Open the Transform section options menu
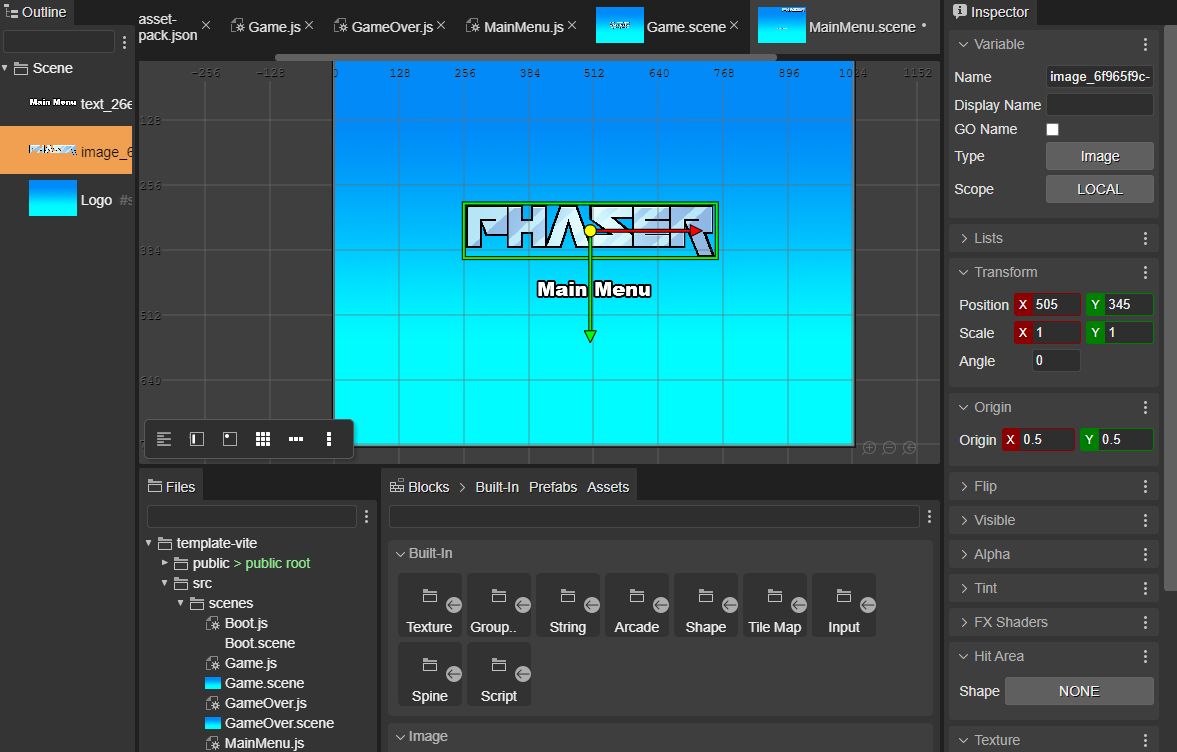Screen dimensions: 1177x752 (x=1145, y=272)
